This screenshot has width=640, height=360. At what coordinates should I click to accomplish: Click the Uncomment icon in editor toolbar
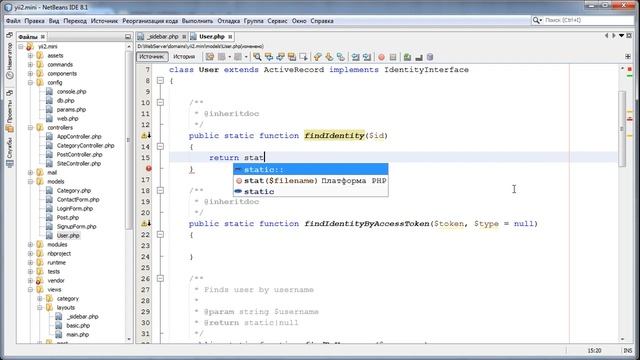tap(418, 57)
